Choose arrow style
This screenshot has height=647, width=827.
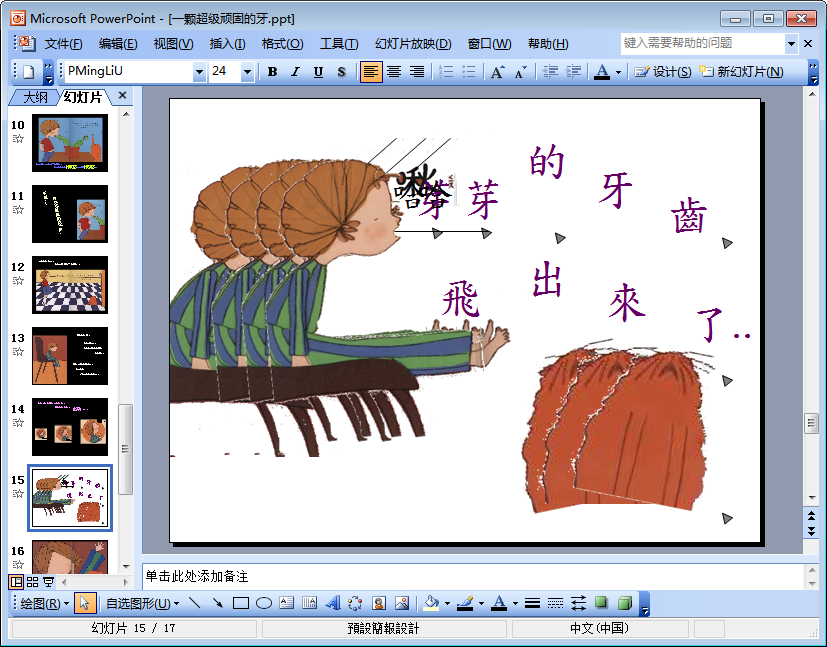pos(579,603)
